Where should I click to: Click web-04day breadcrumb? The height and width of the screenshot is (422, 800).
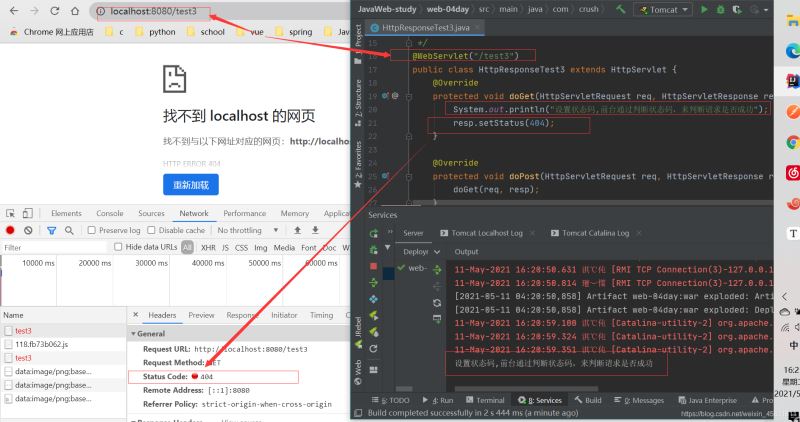[x=449, y=9]
